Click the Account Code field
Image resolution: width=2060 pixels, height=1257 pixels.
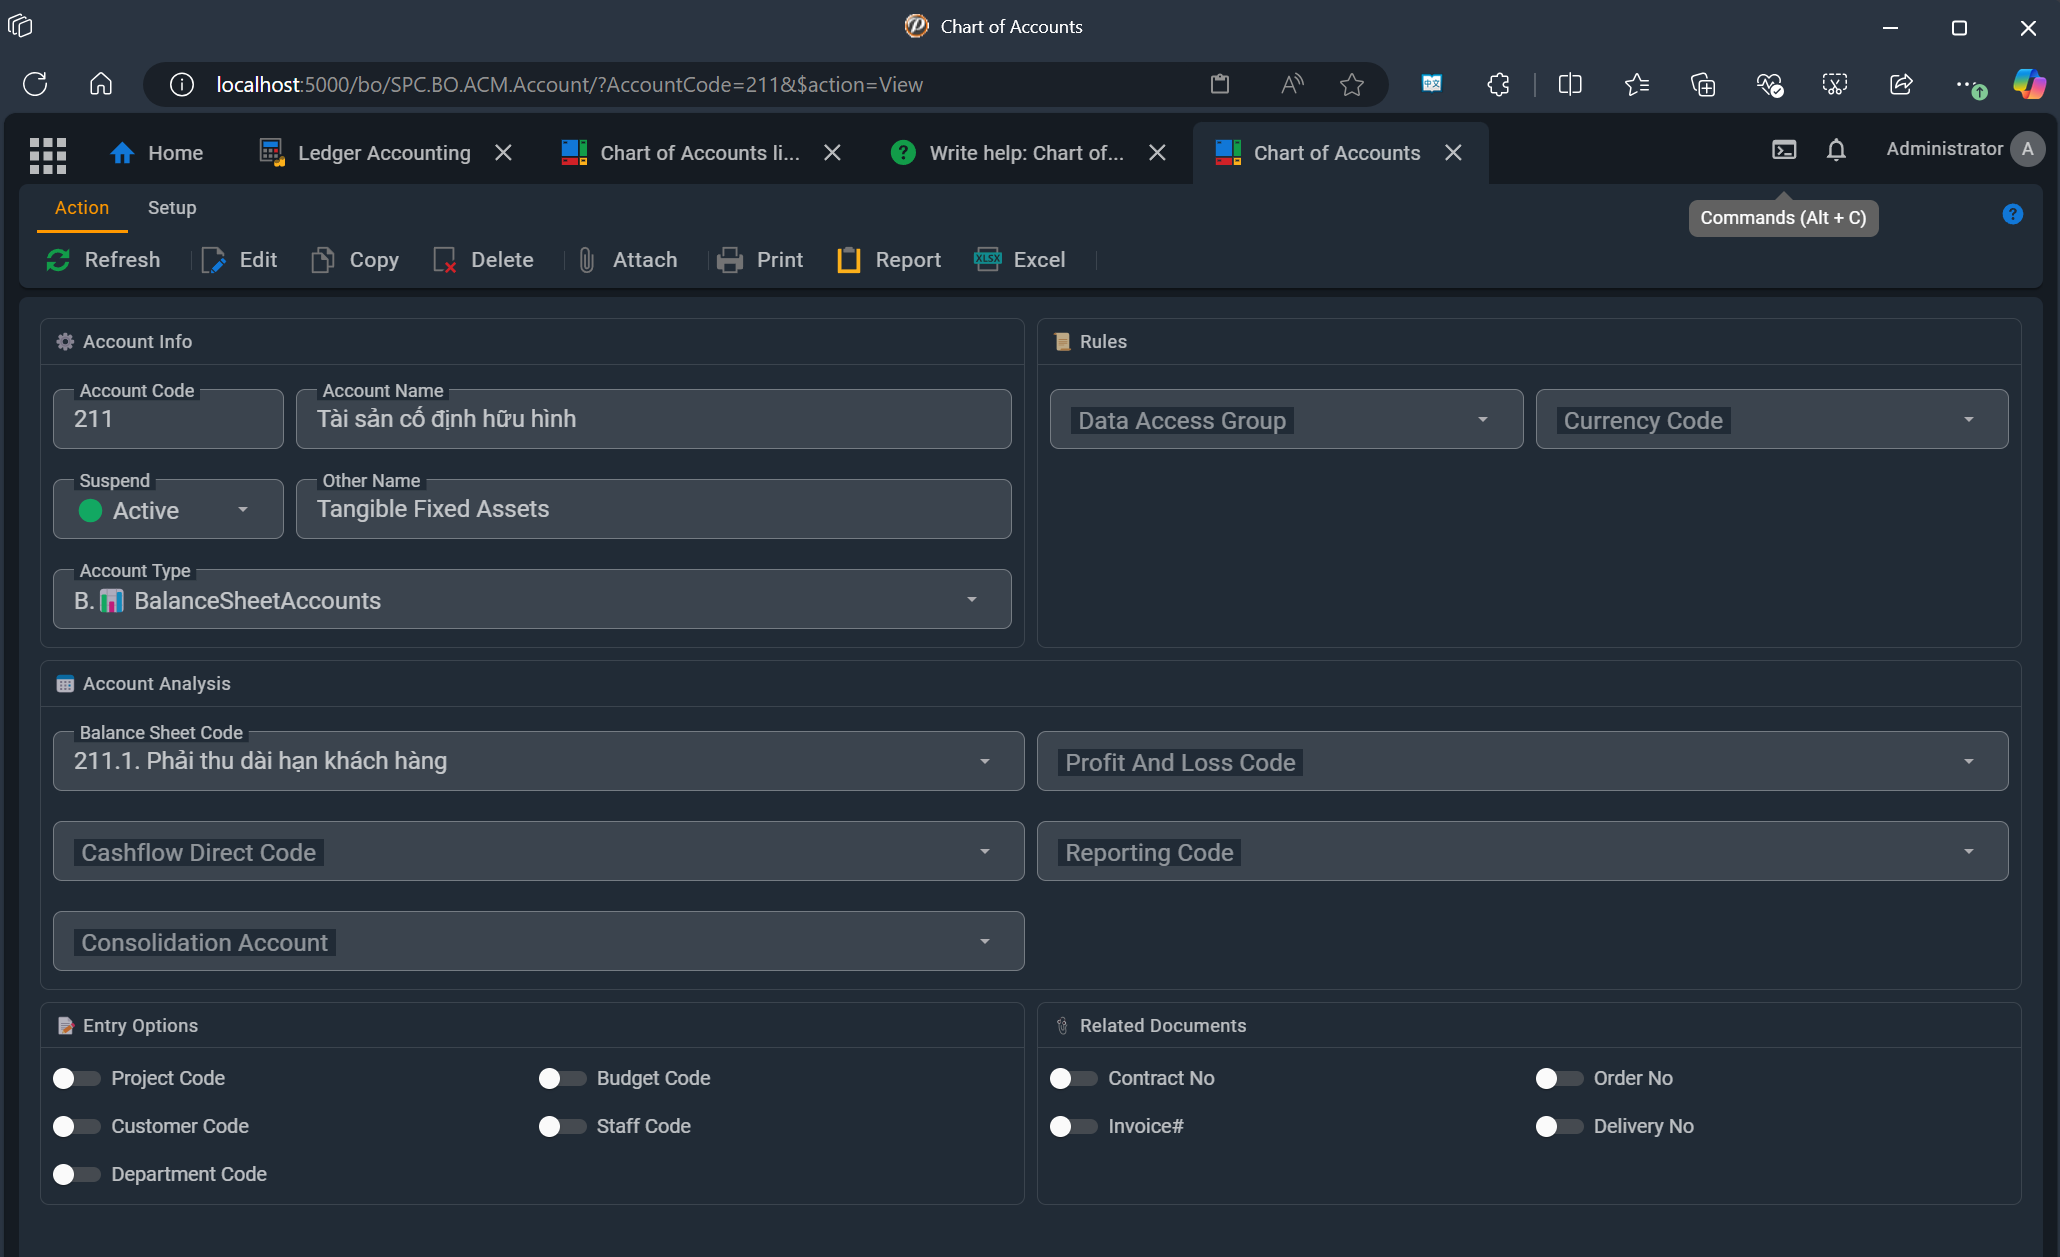(168, 420)
